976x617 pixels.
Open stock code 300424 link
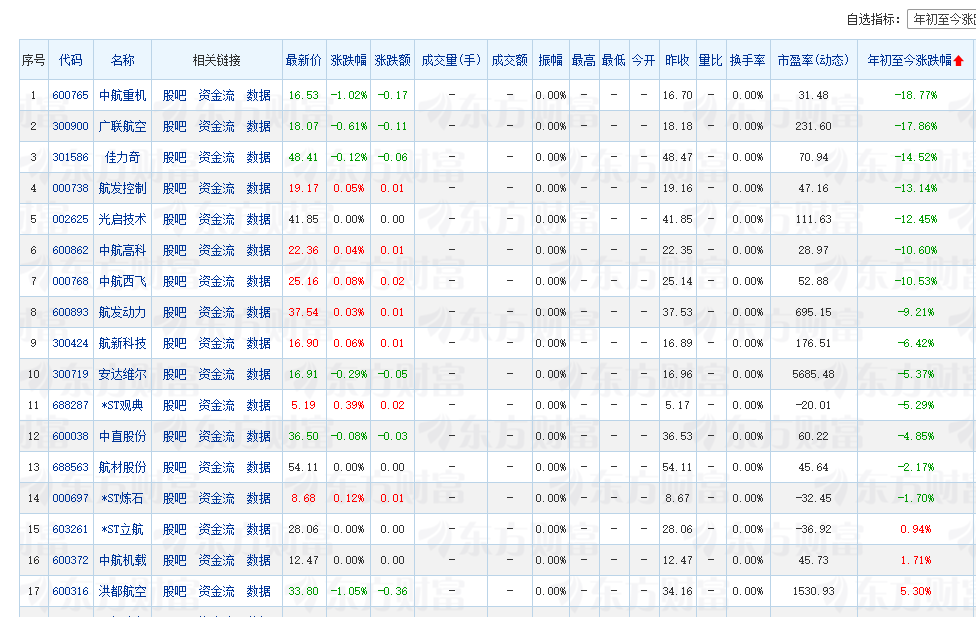(x=70, y=343)
